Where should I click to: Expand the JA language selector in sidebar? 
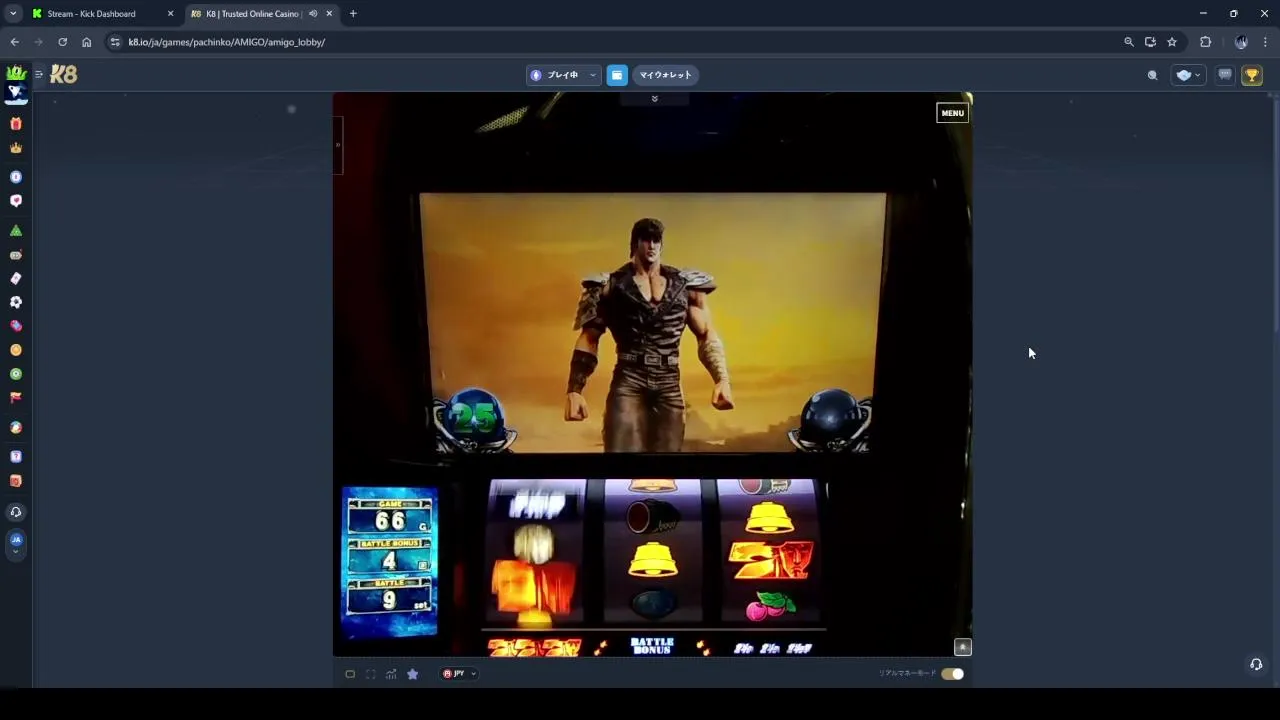[15, 543]
